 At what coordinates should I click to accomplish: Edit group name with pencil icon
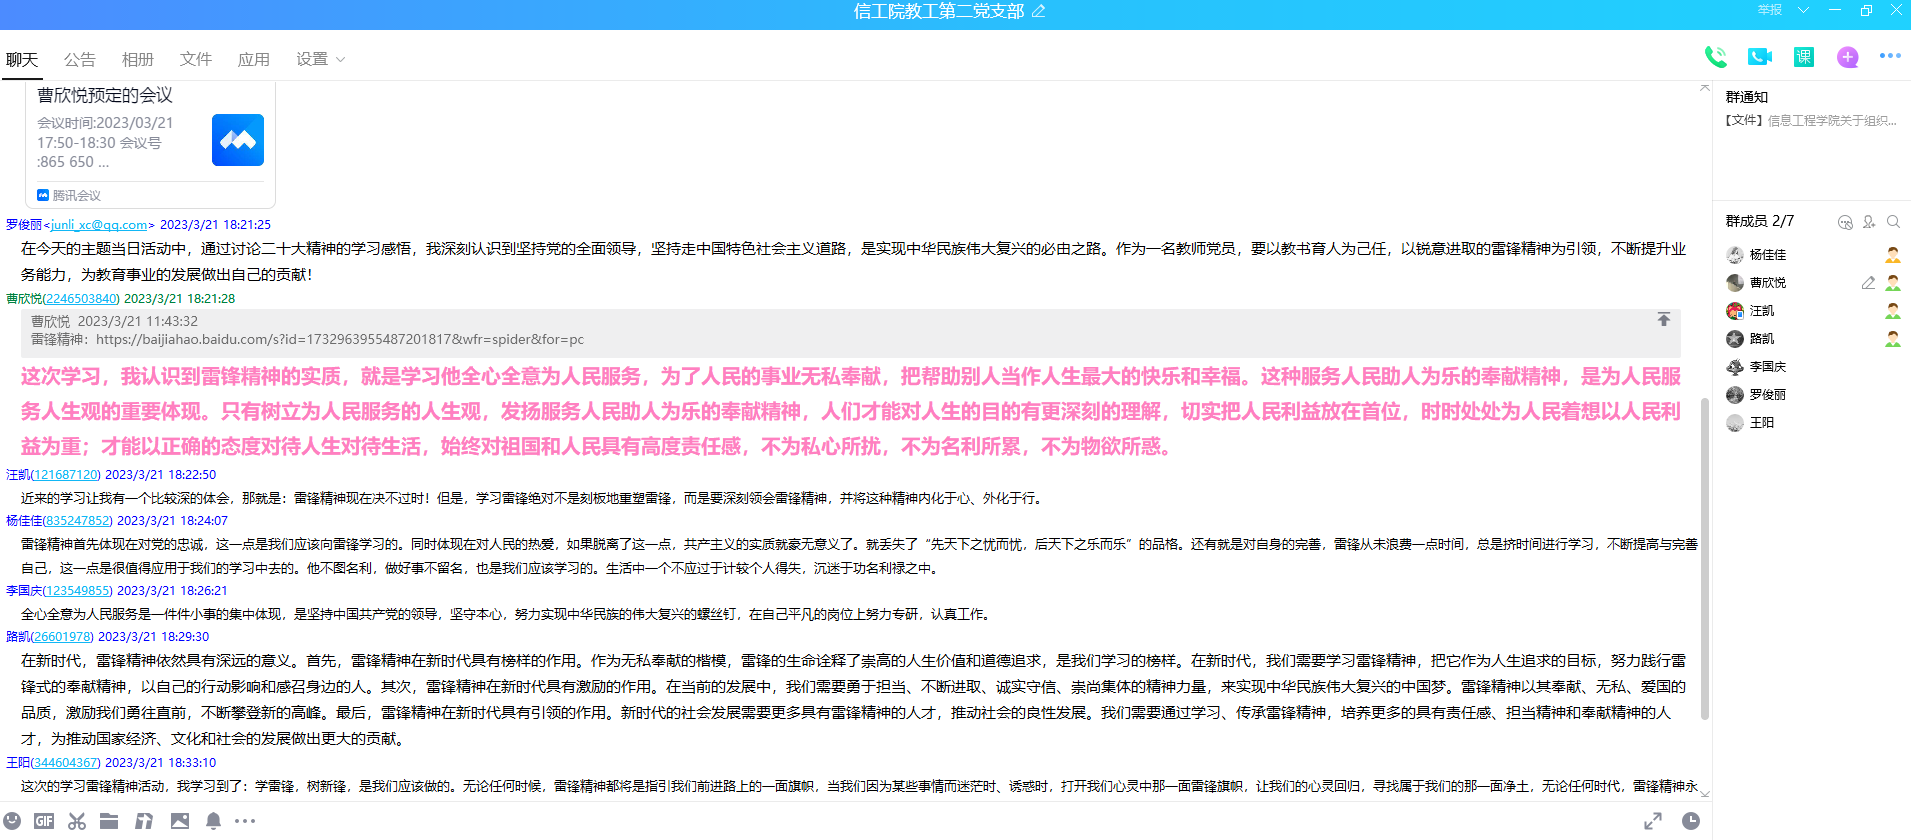1039,11
